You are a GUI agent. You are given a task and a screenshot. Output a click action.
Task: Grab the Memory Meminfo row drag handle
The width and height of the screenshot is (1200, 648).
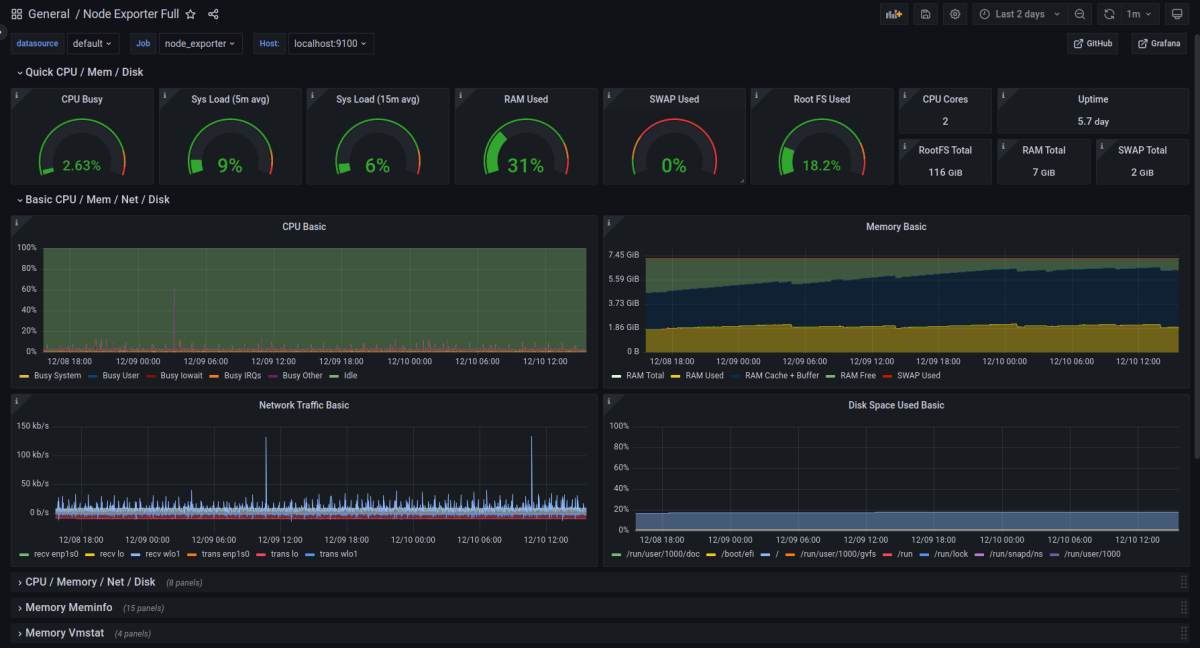click(x=1184, y=607)
